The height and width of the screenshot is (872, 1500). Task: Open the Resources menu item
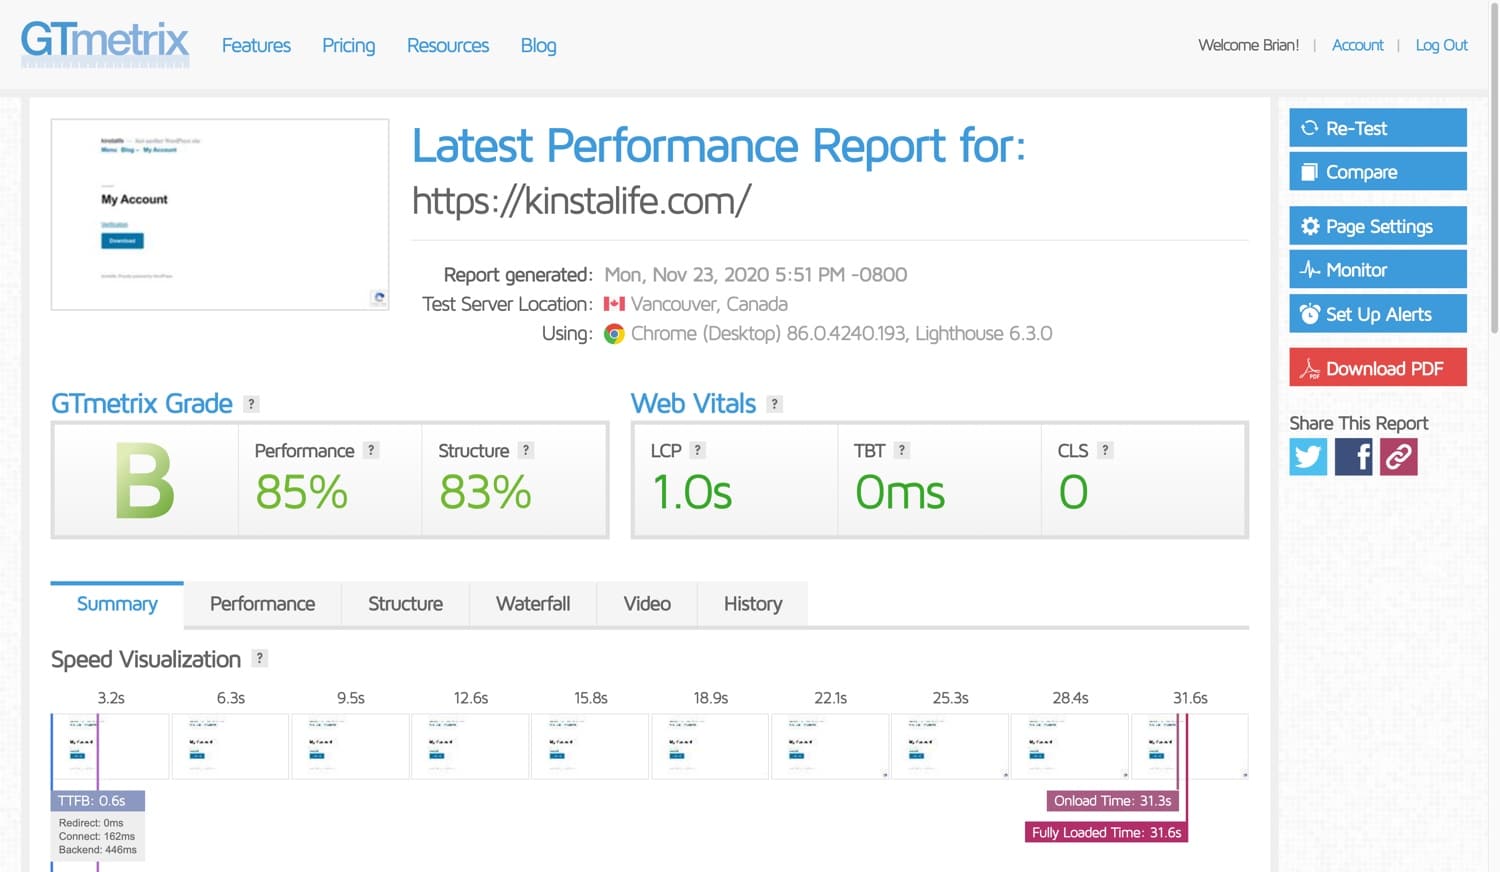[x=447, y=45]
